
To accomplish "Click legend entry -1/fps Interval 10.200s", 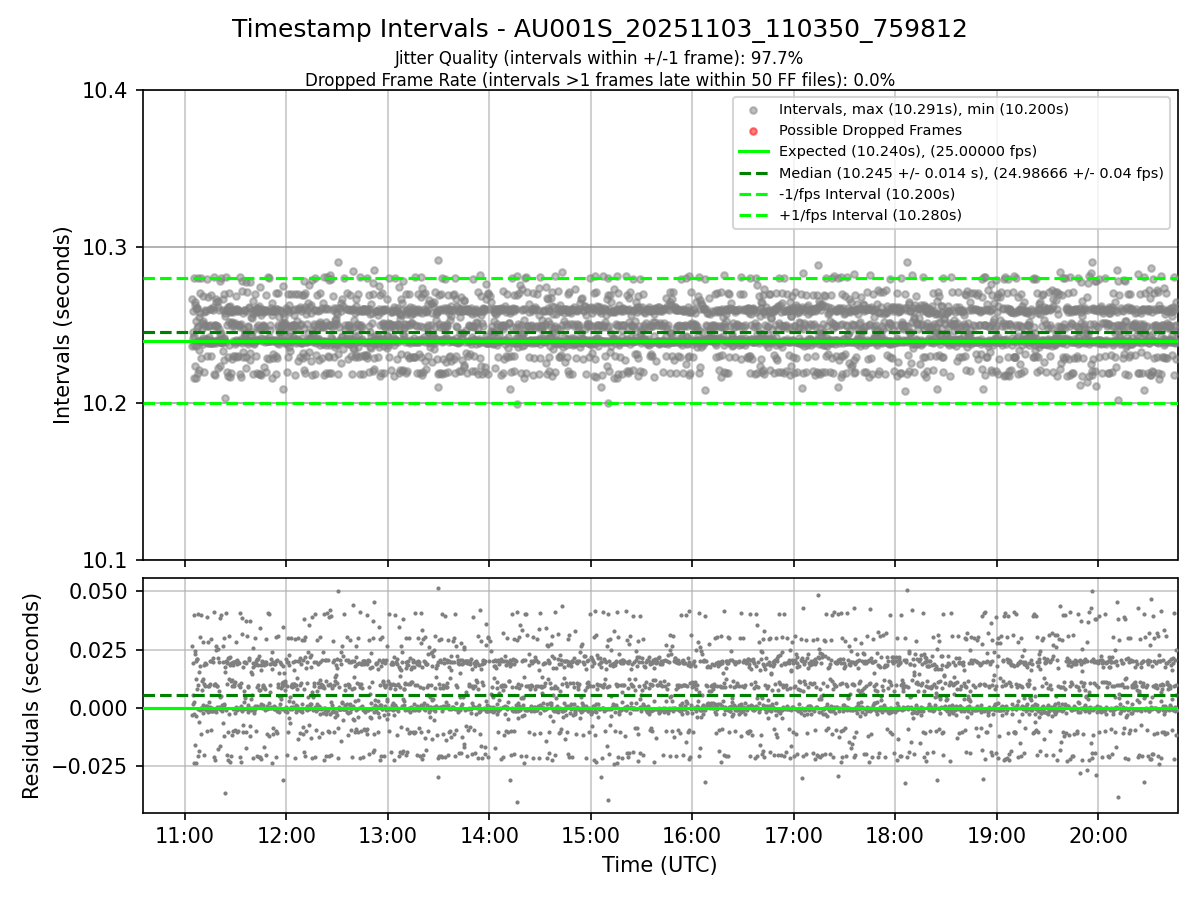I will (867, 194).
